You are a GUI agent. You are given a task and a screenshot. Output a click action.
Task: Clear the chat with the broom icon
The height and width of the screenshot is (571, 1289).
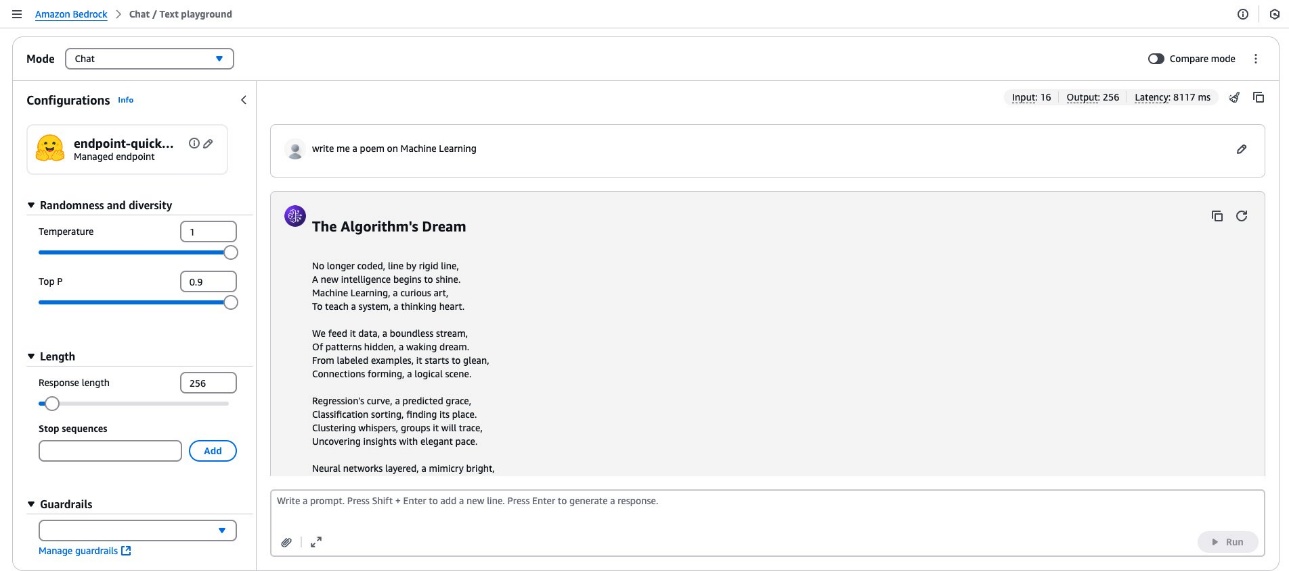1234,98
